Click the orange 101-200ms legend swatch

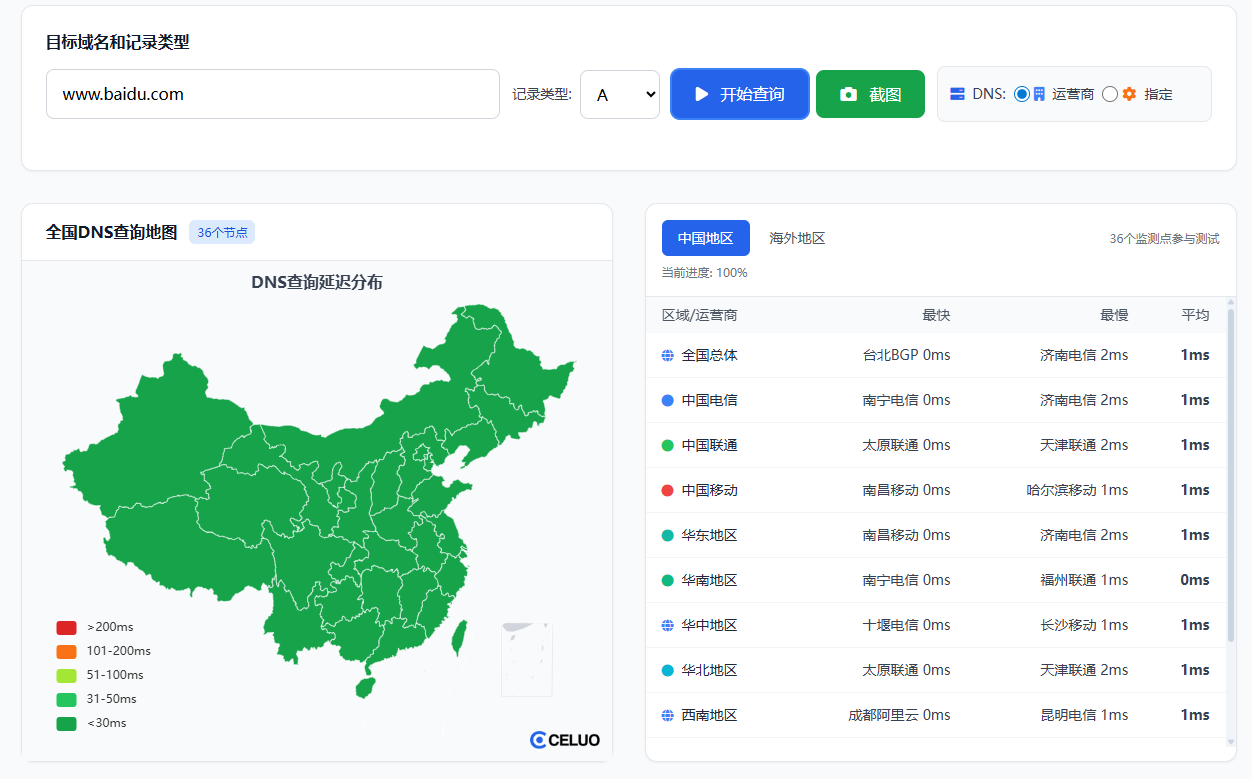(66, 651)
